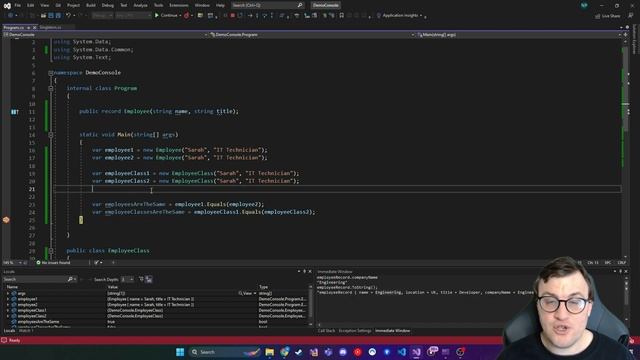This screenshot has width=640, height=360.
Task: Click the Locals search magnifier icon
Action: 70,279
